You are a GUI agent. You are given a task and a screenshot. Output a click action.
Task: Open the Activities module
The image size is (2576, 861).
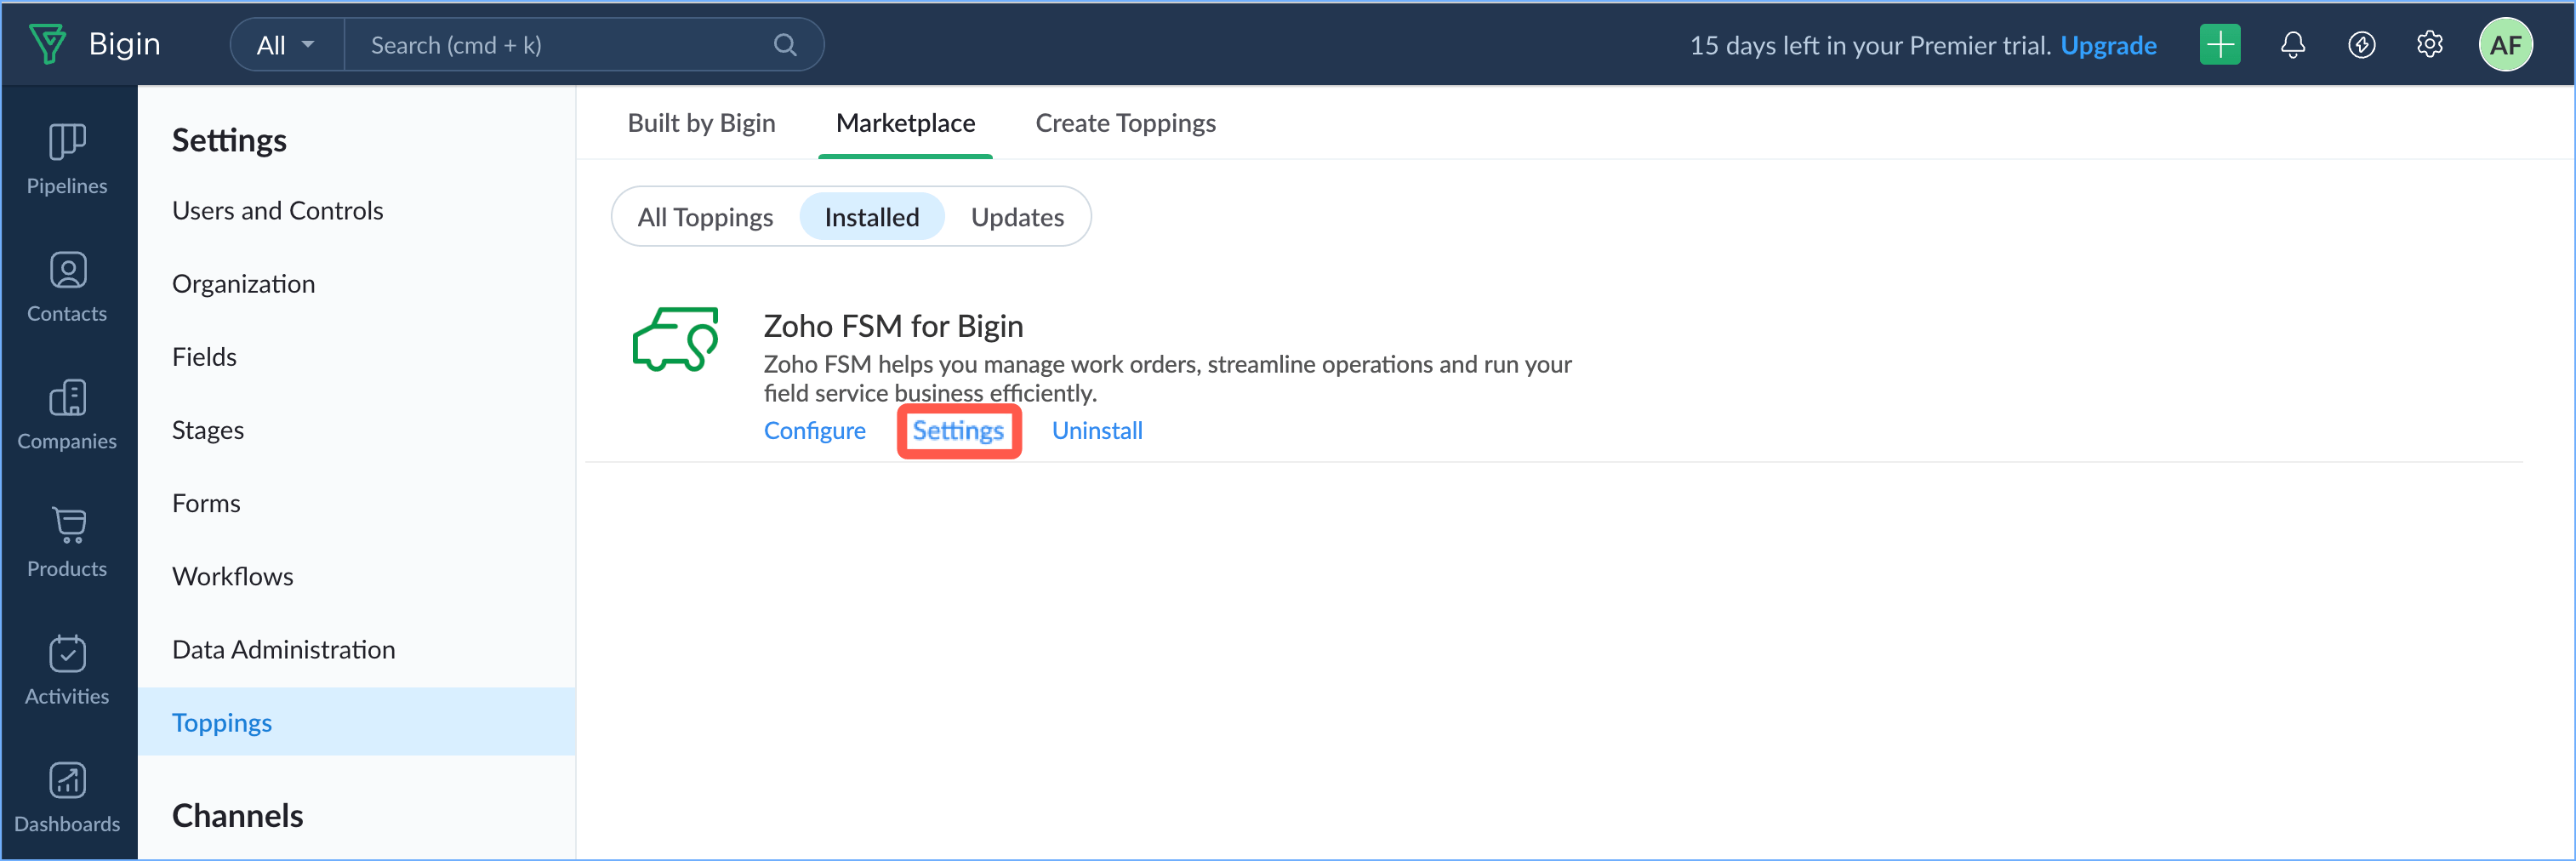click(x=67, y=669)
